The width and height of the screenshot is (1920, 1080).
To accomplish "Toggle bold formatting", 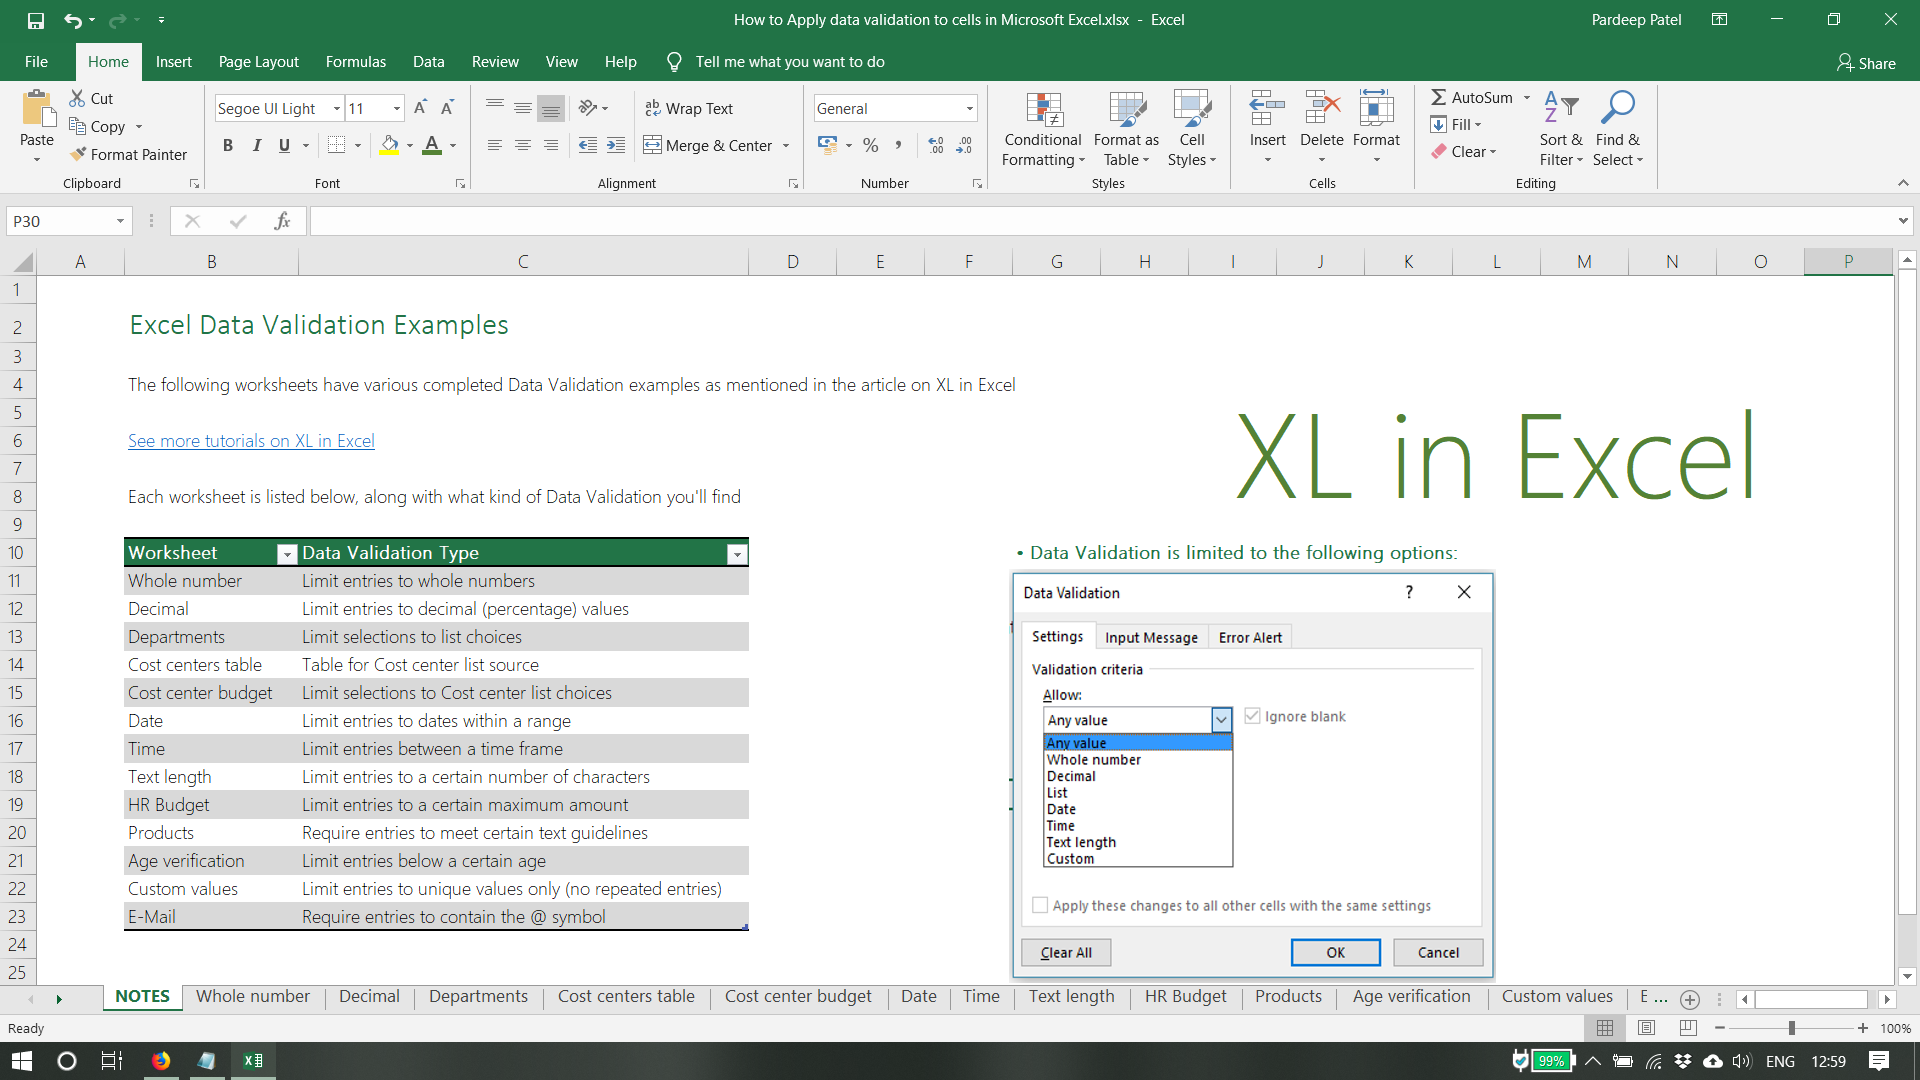I will (227, 145).
